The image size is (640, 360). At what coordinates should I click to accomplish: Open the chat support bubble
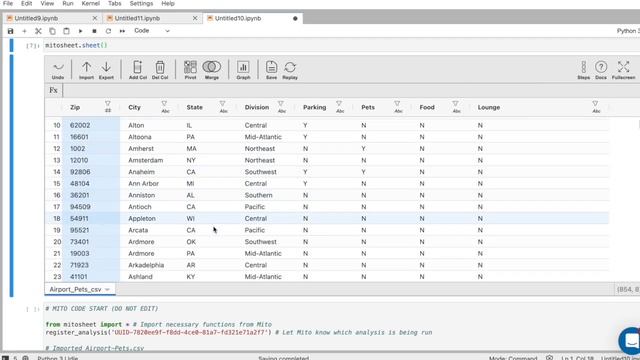[x=630, y=340]
